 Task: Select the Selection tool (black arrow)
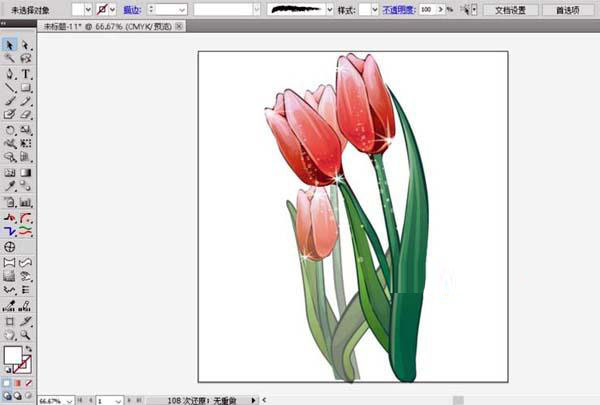click(10, 45)
